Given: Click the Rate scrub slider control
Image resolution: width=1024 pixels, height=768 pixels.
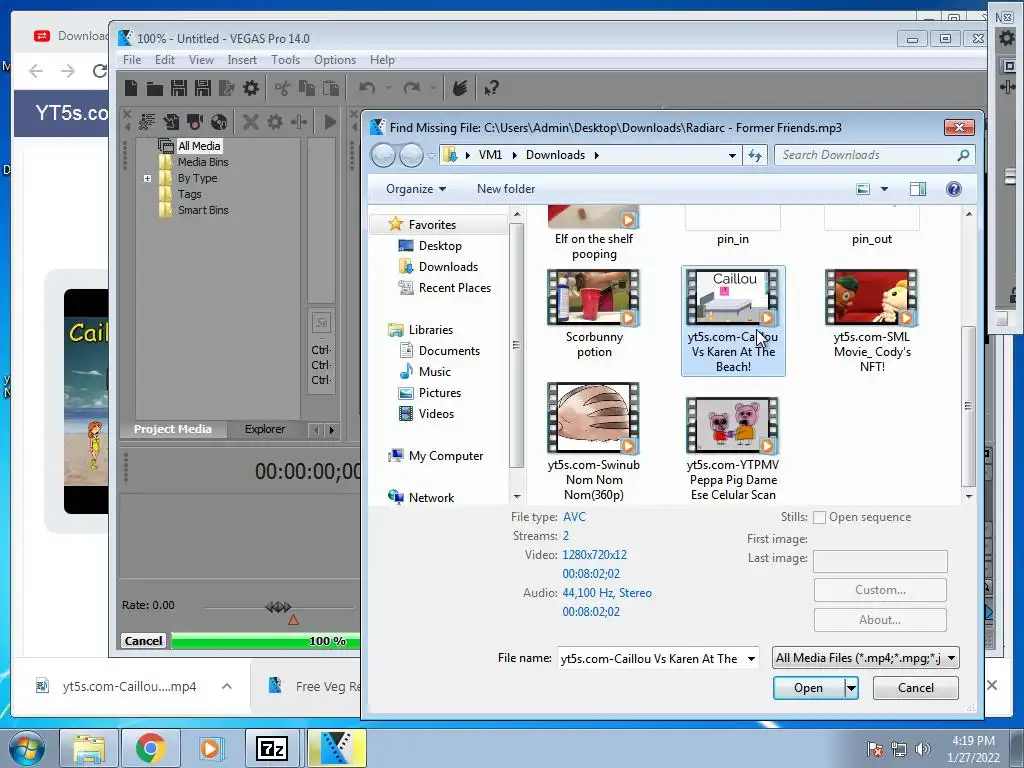Looking at the screenshot, I should (x=278, y=607).
